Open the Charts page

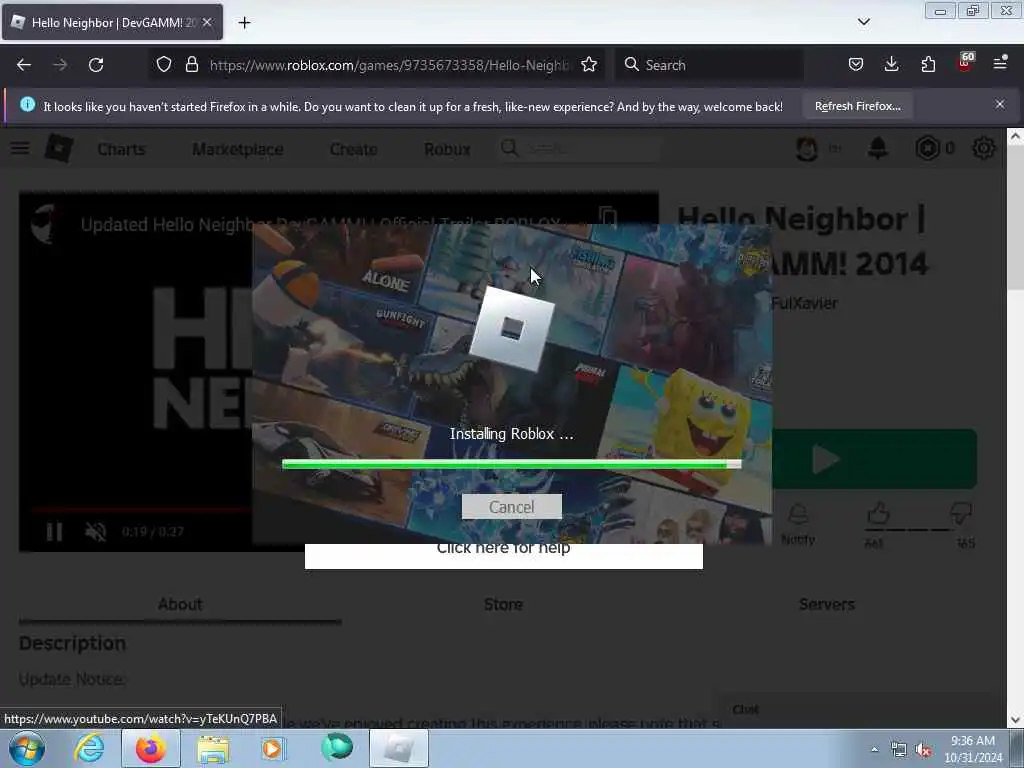(x=121, y=150)
